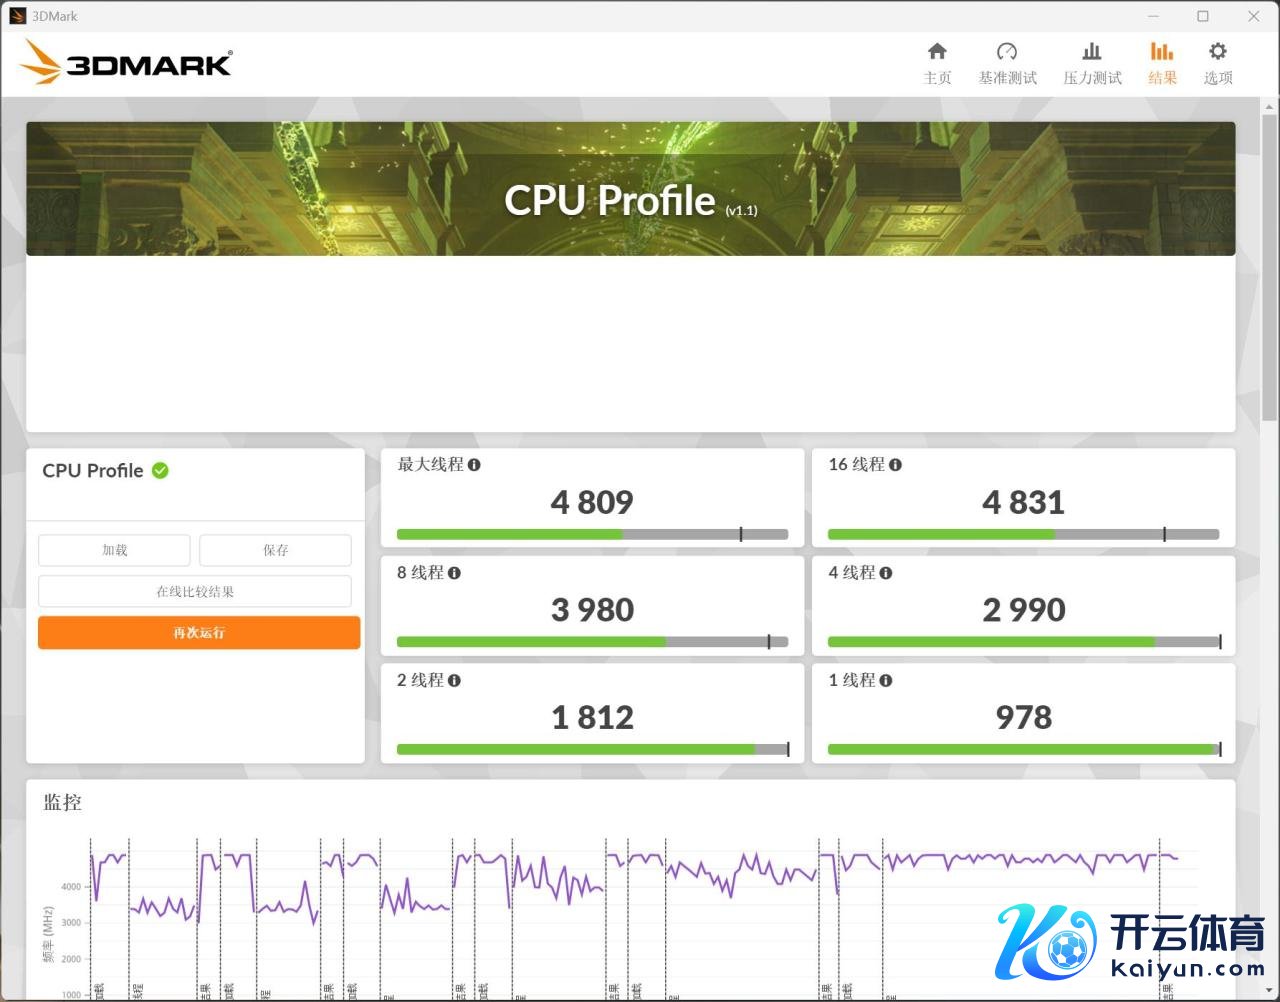
Task: Open the Benchmarks (基准测试) gauge icon
Action: coord(1007,52)
